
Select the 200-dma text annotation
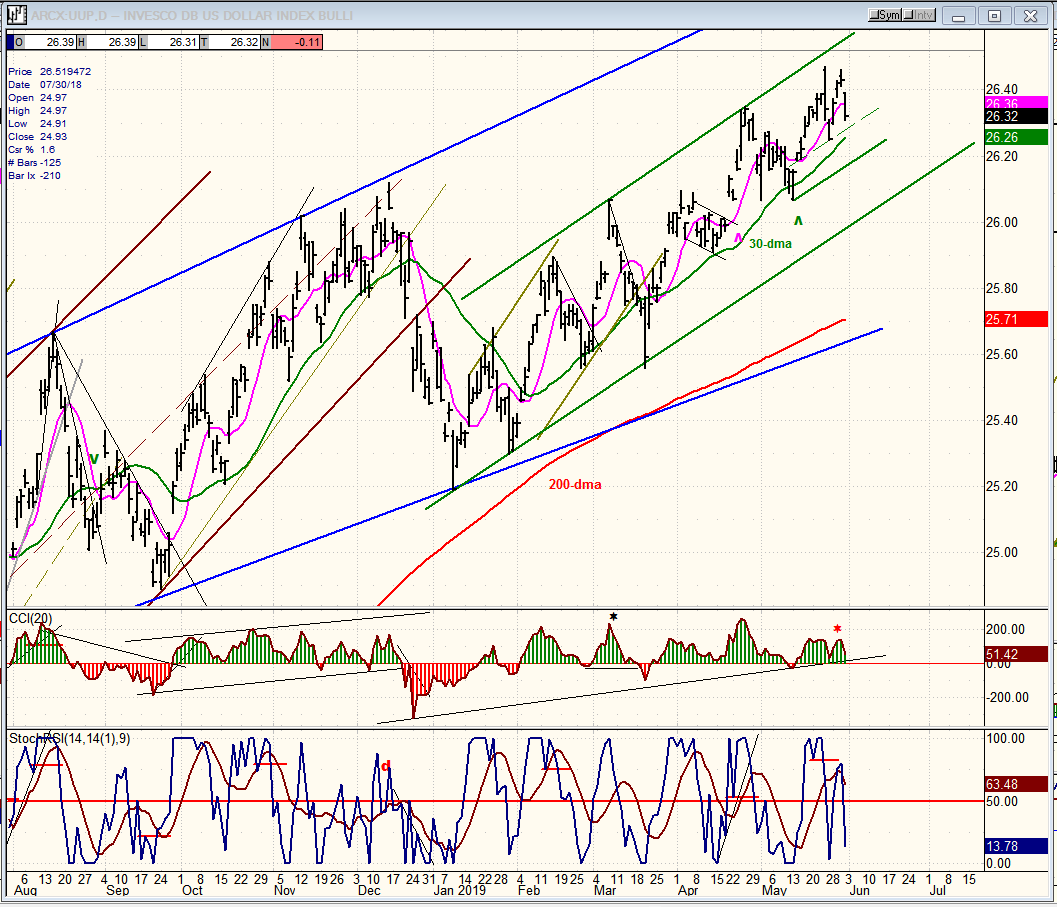[574, 484]
